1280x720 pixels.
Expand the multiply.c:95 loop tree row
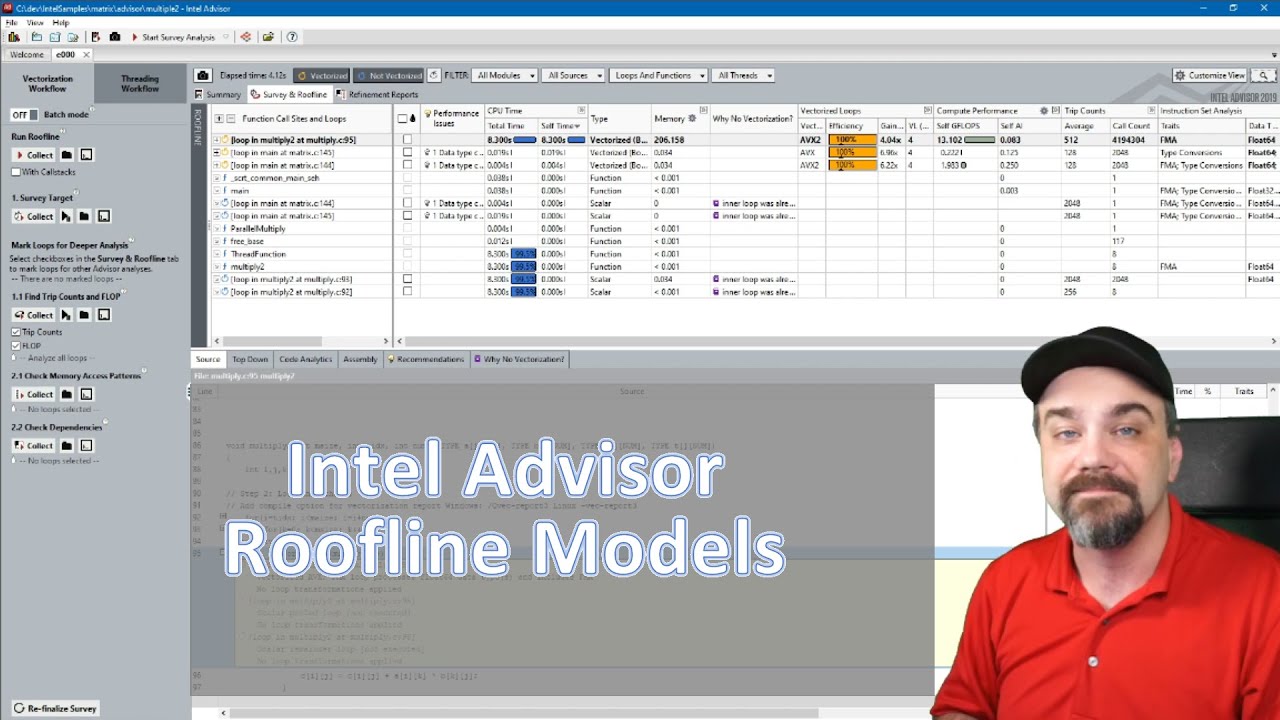tap(217, 140)
